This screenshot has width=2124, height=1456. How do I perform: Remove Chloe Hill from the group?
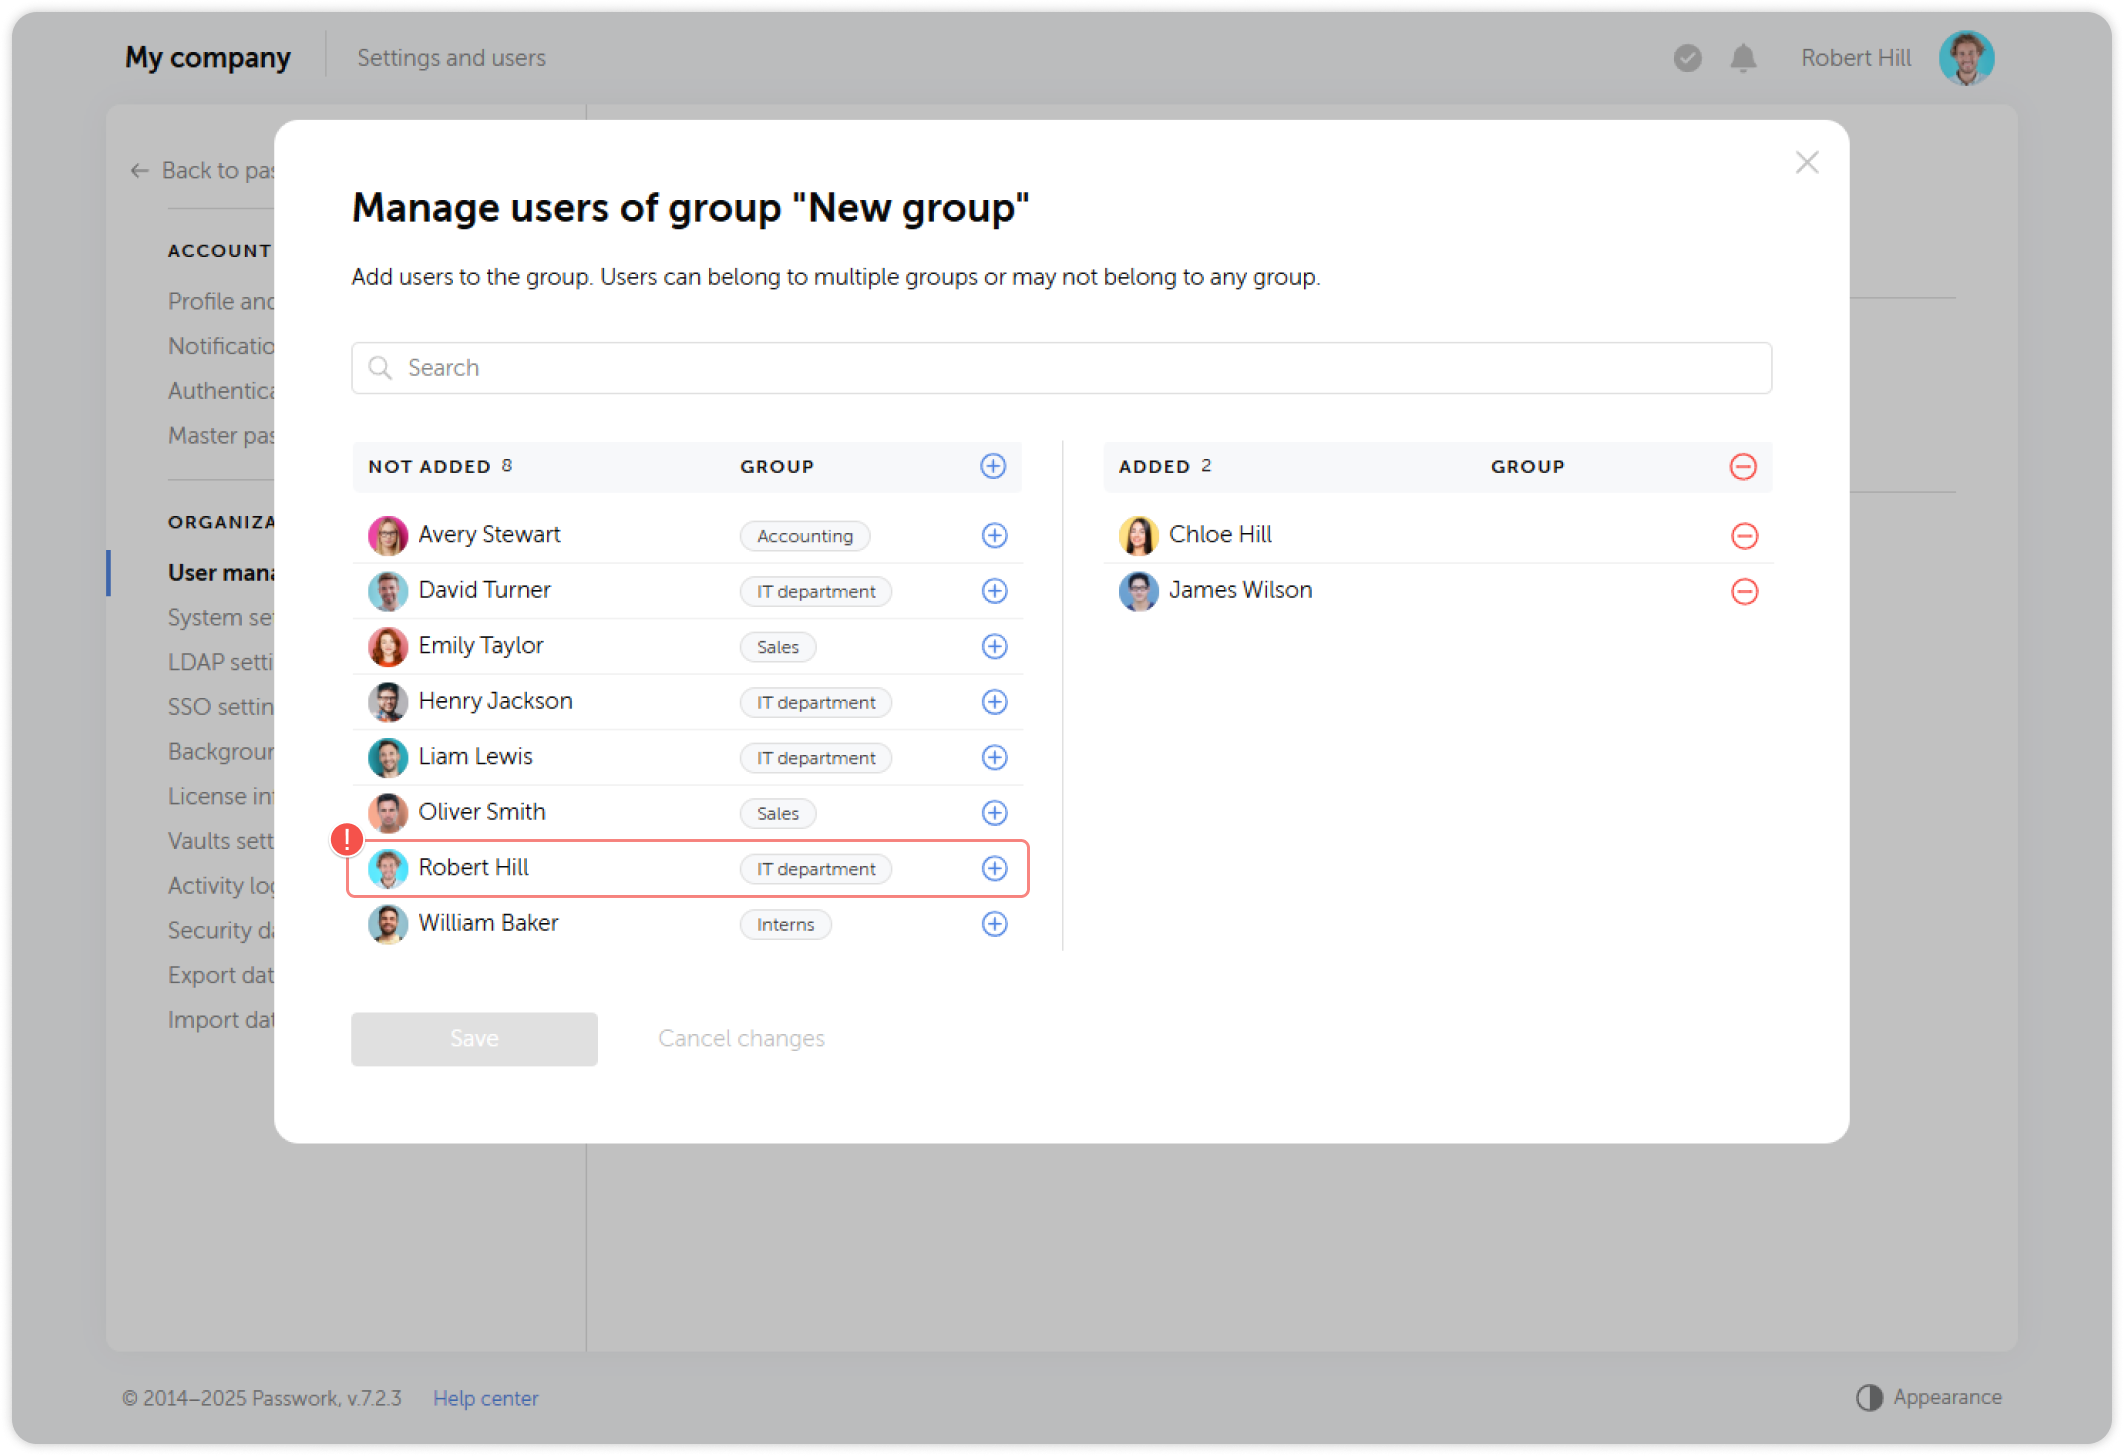point(1745,536)
